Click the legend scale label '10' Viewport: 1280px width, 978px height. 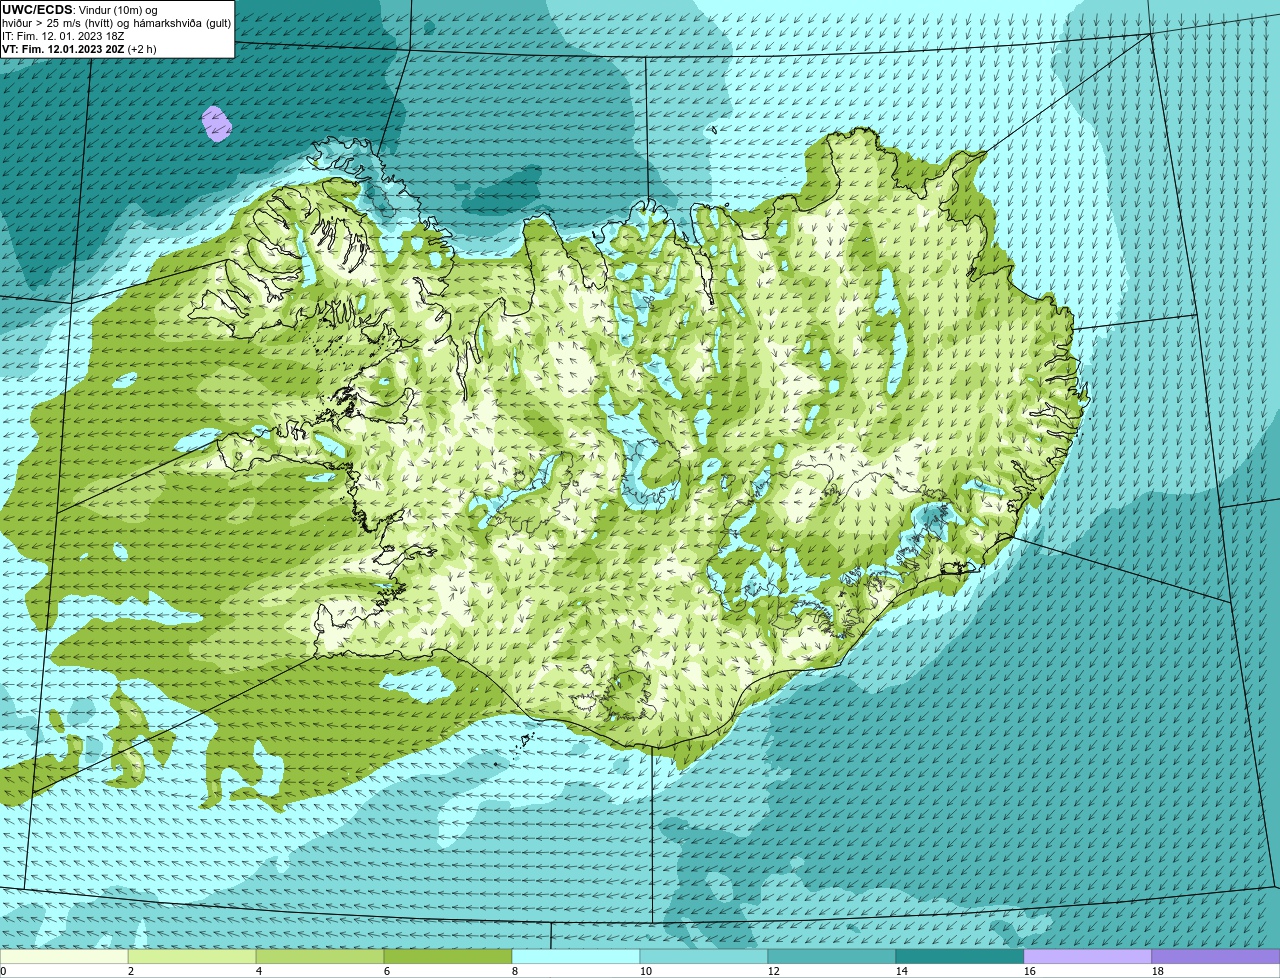click(x=646, y=971)
